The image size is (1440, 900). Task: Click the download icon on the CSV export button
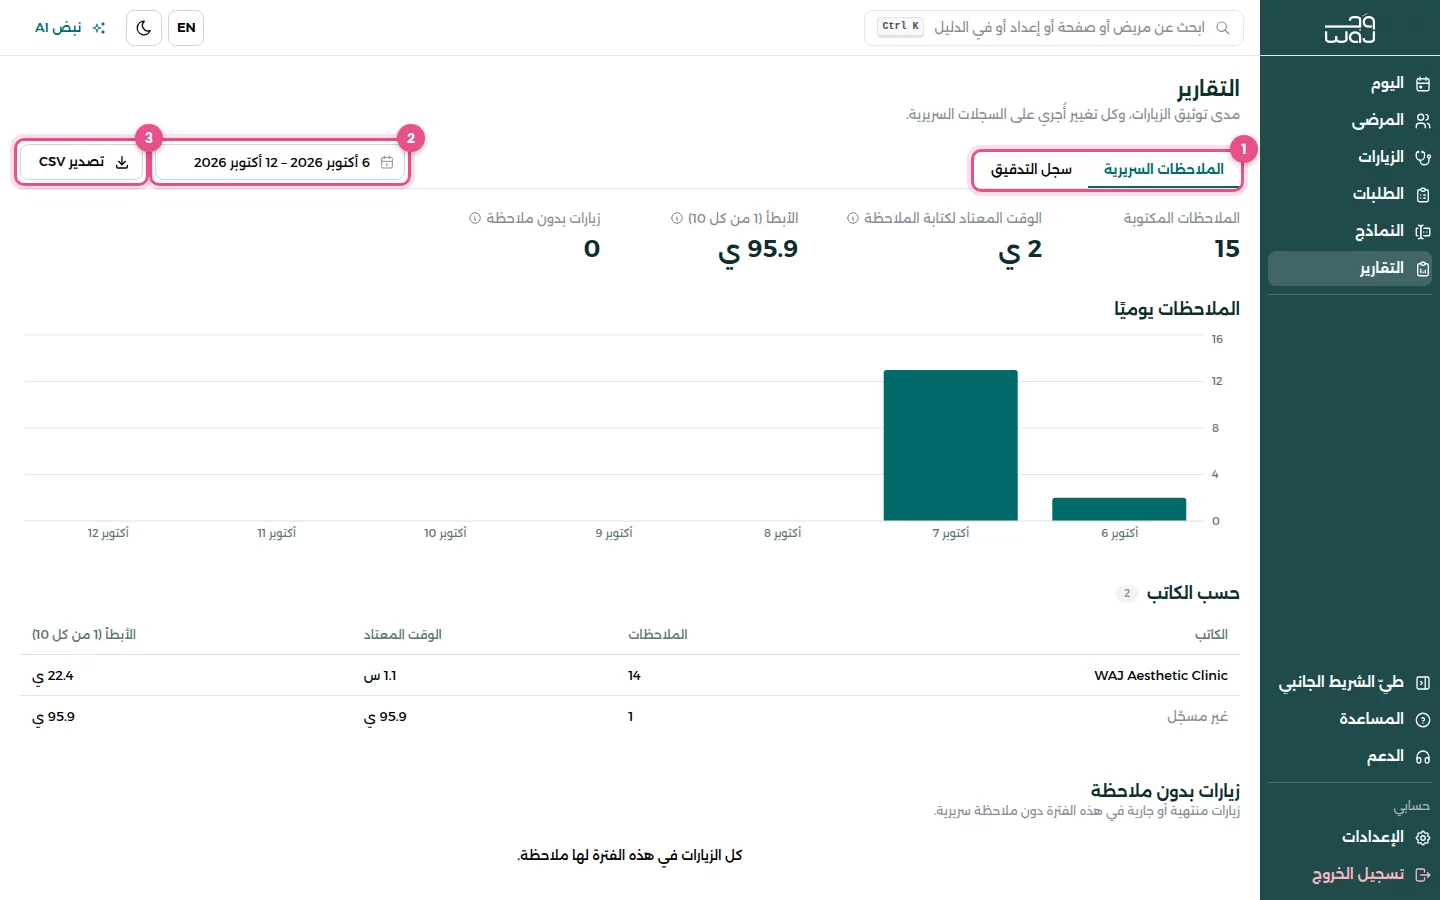(x=122, y=162)
